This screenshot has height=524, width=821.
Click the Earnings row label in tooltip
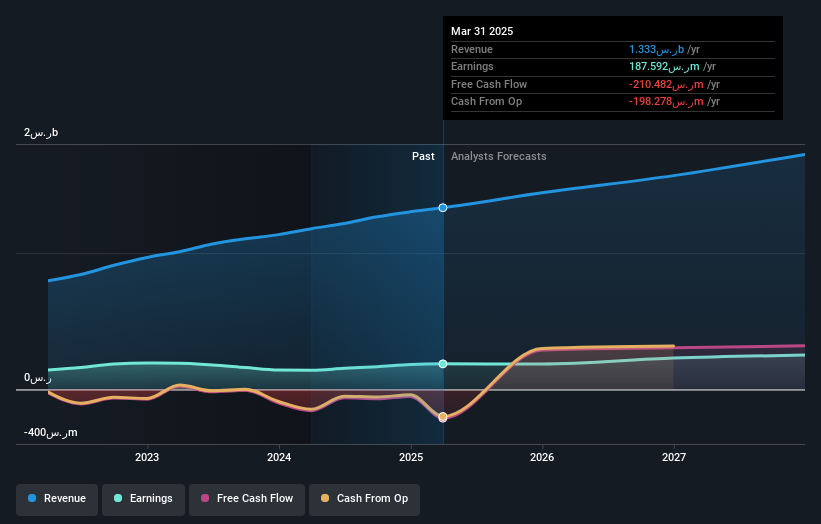click(472, 66)
